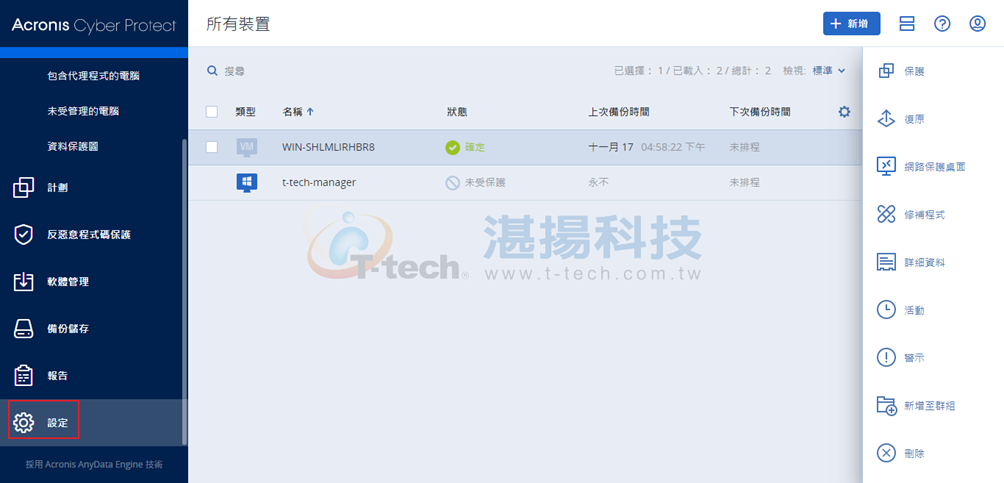1004x483 pixels.
Task: Open the user account profile icon
Action: (977, 24)
